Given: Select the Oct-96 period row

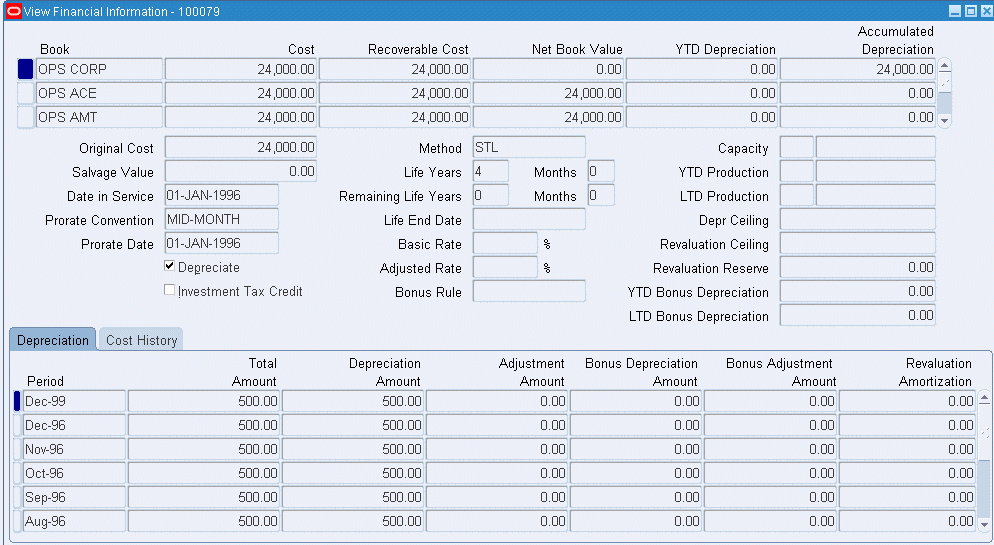Looking at the screenshot, I should 74,473.
